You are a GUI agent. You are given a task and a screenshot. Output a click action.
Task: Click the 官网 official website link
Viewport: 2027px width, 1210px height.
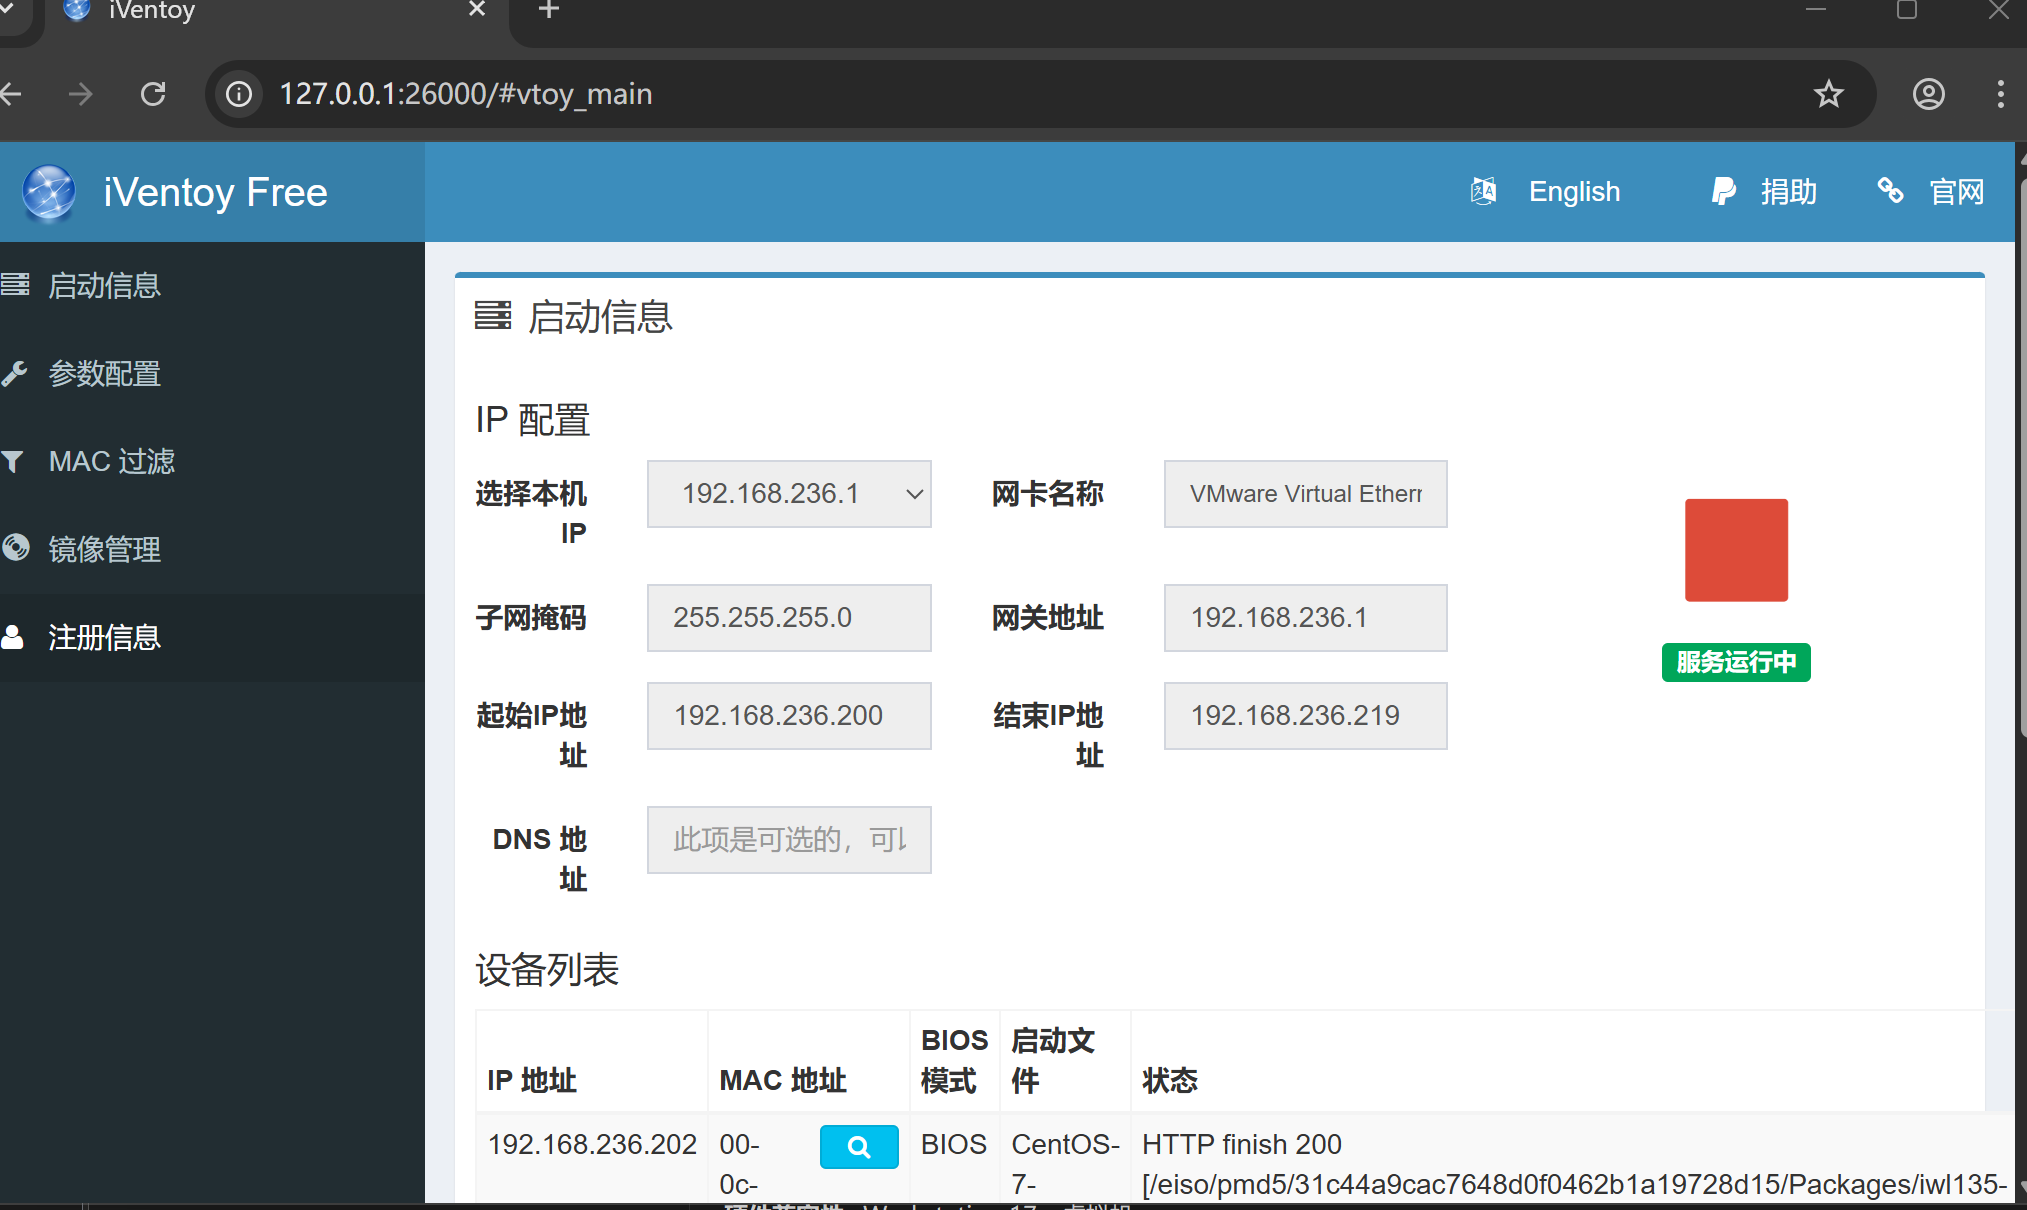tap(1956, 192)
